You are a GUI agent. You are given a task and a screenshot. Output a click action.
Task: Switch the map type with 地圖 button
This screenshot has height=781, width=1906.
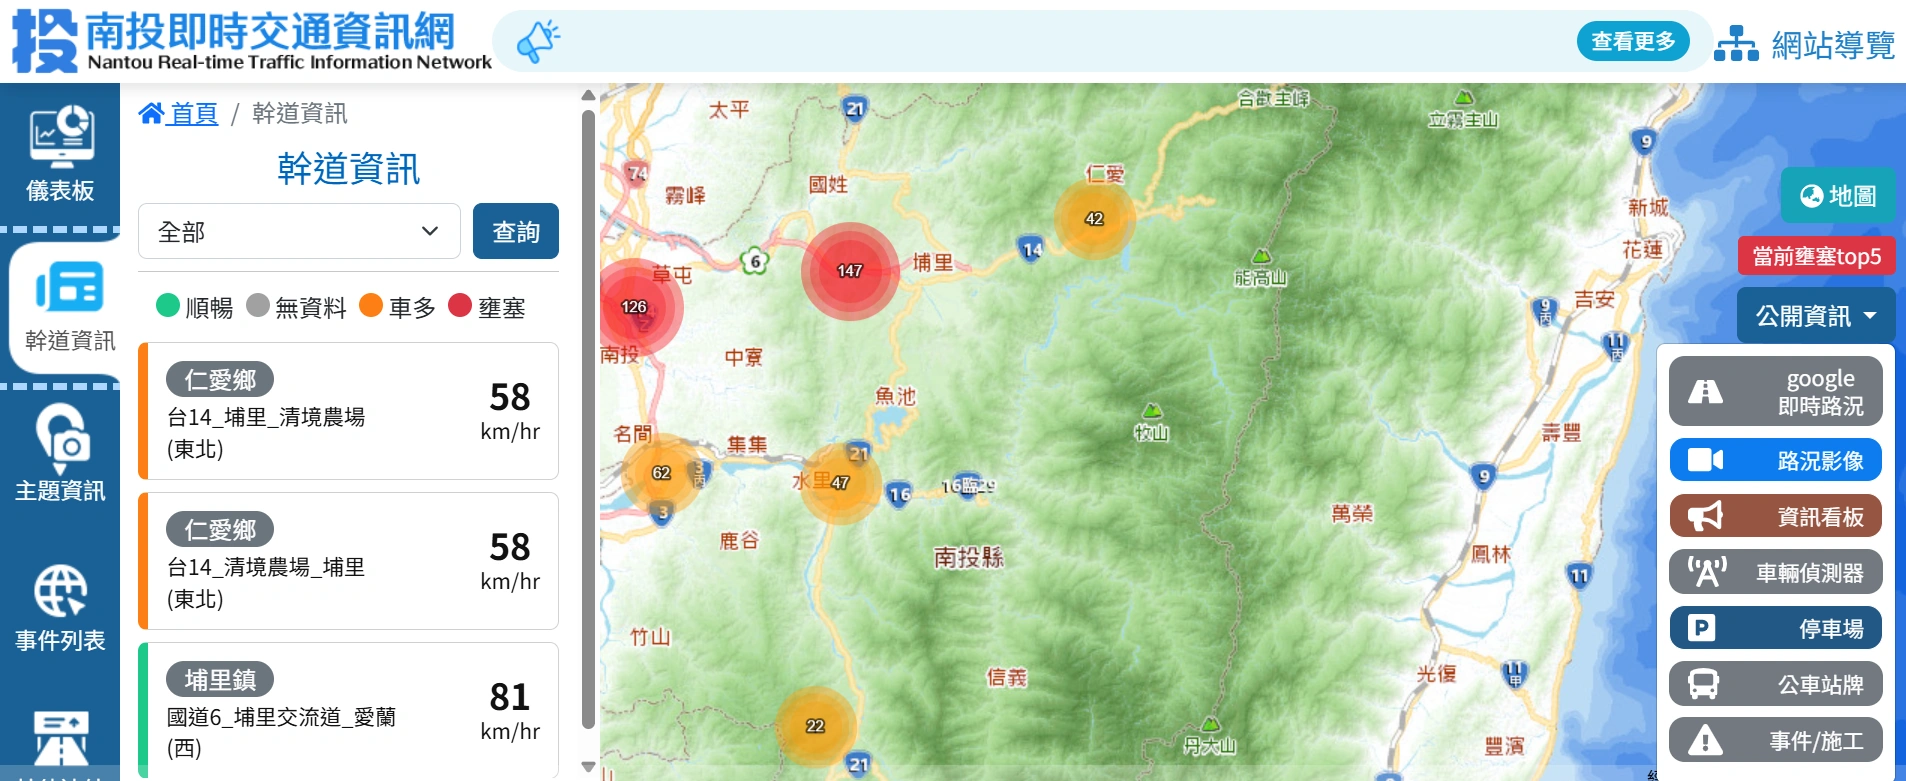(x=1838, y=196)
